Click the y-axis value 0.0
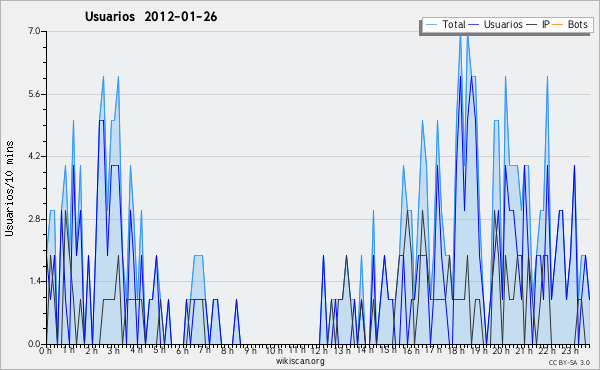Image resolution: width=600 pixels, height=370 pixels. (34, 344)
